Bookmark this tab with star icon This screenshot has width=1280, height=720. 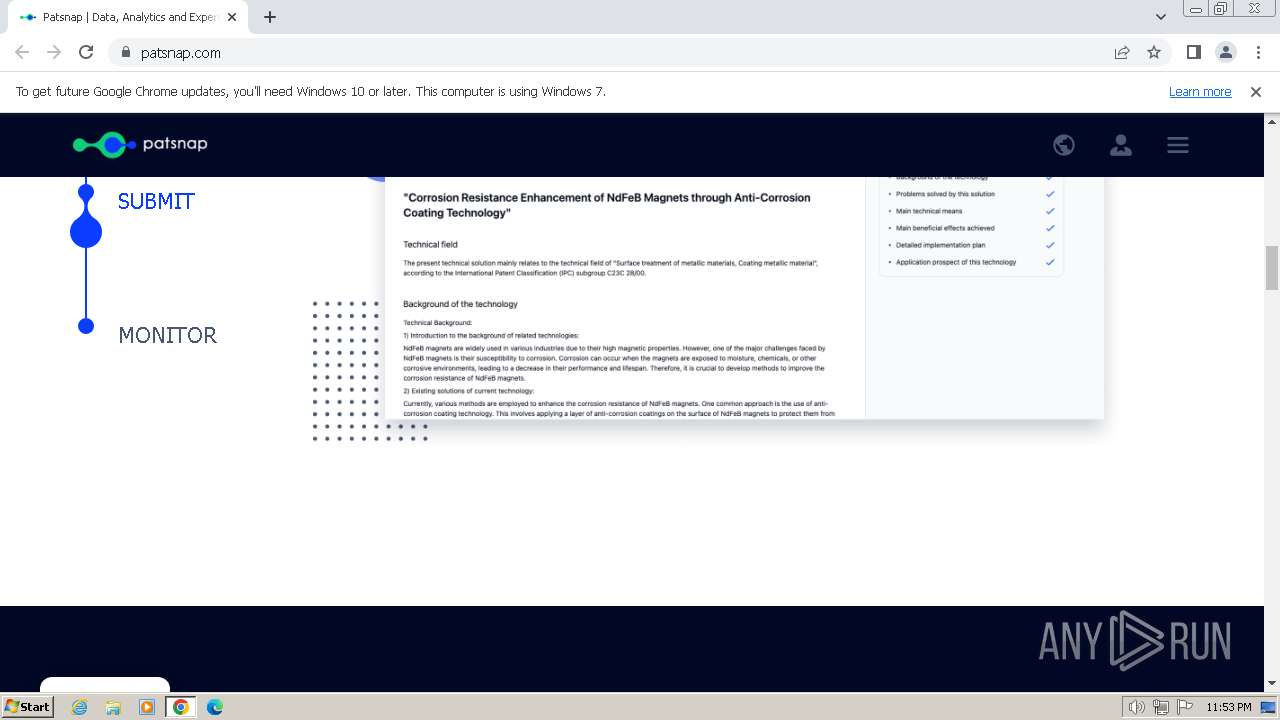(1154, 52)
